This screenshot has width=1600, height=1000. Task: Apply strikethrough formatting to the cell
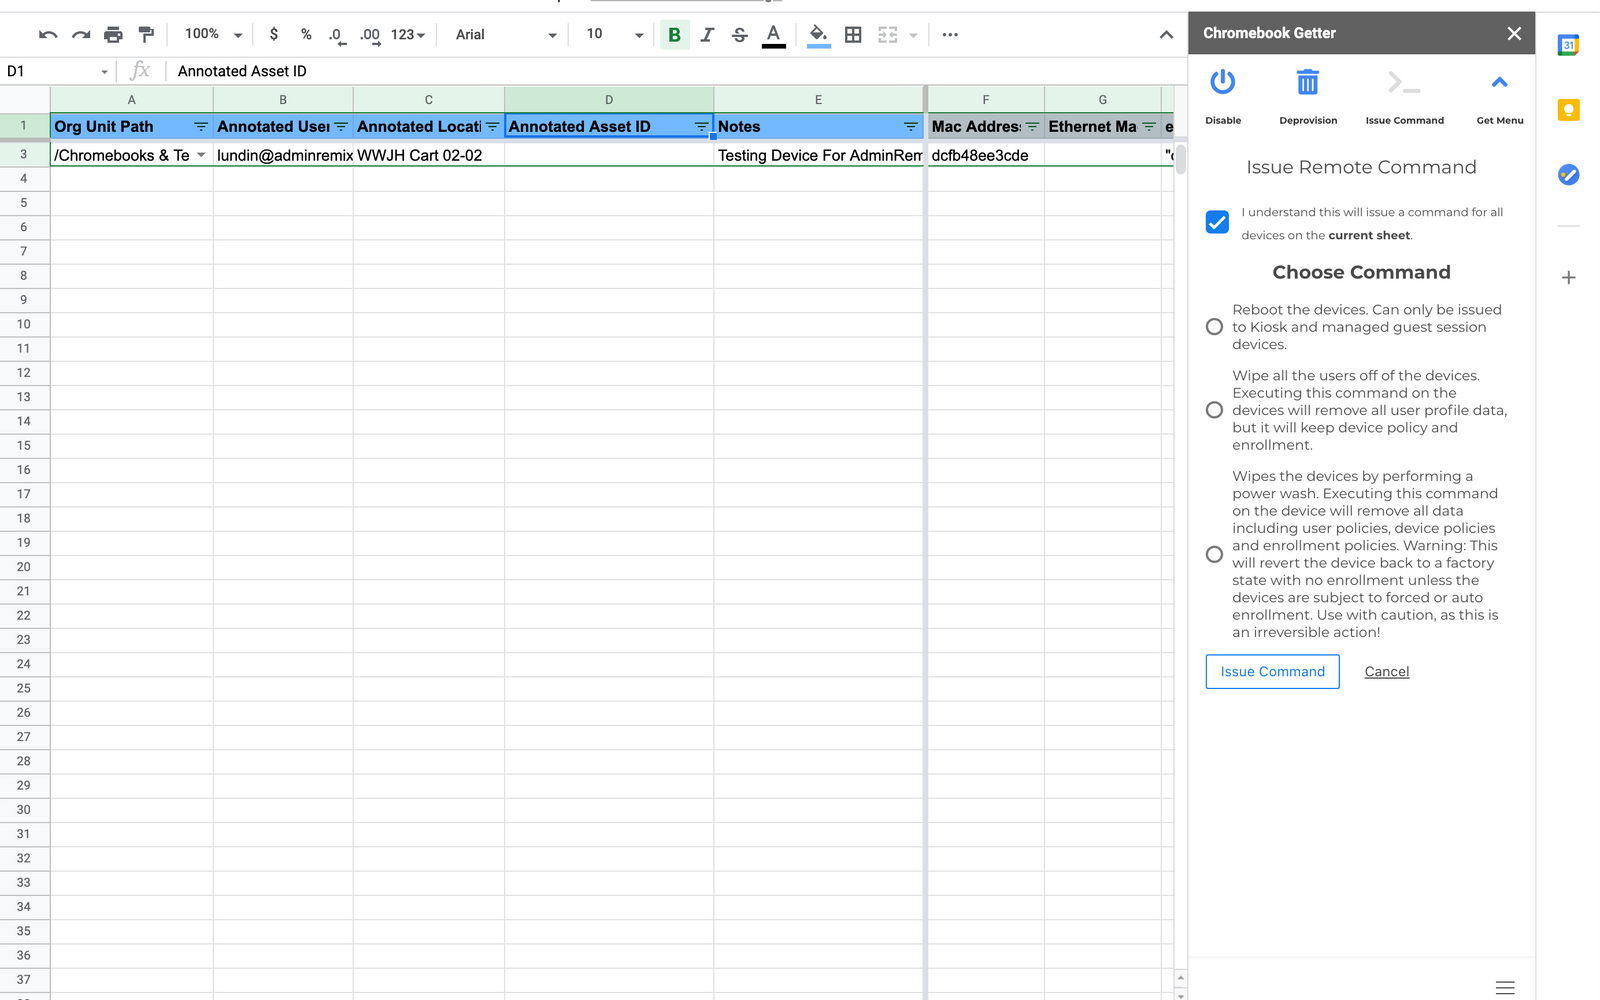coord(739,33)
